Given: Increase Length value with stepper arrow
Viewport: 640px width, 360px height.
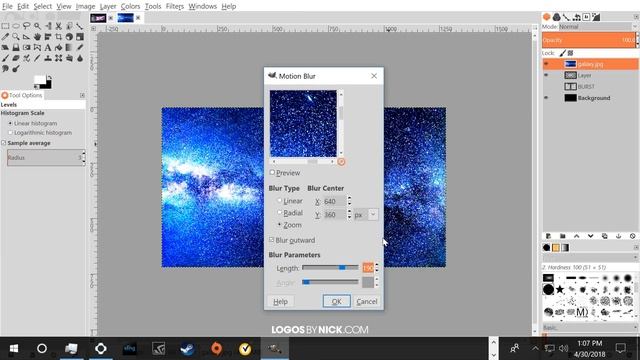Looking at the screenshot, I should tap(376, 265).
